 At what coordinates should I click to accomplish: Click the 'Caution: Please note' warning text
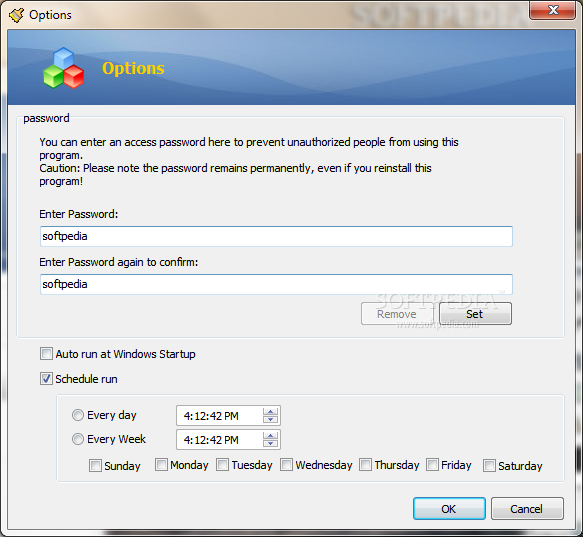tap(235, 175)
